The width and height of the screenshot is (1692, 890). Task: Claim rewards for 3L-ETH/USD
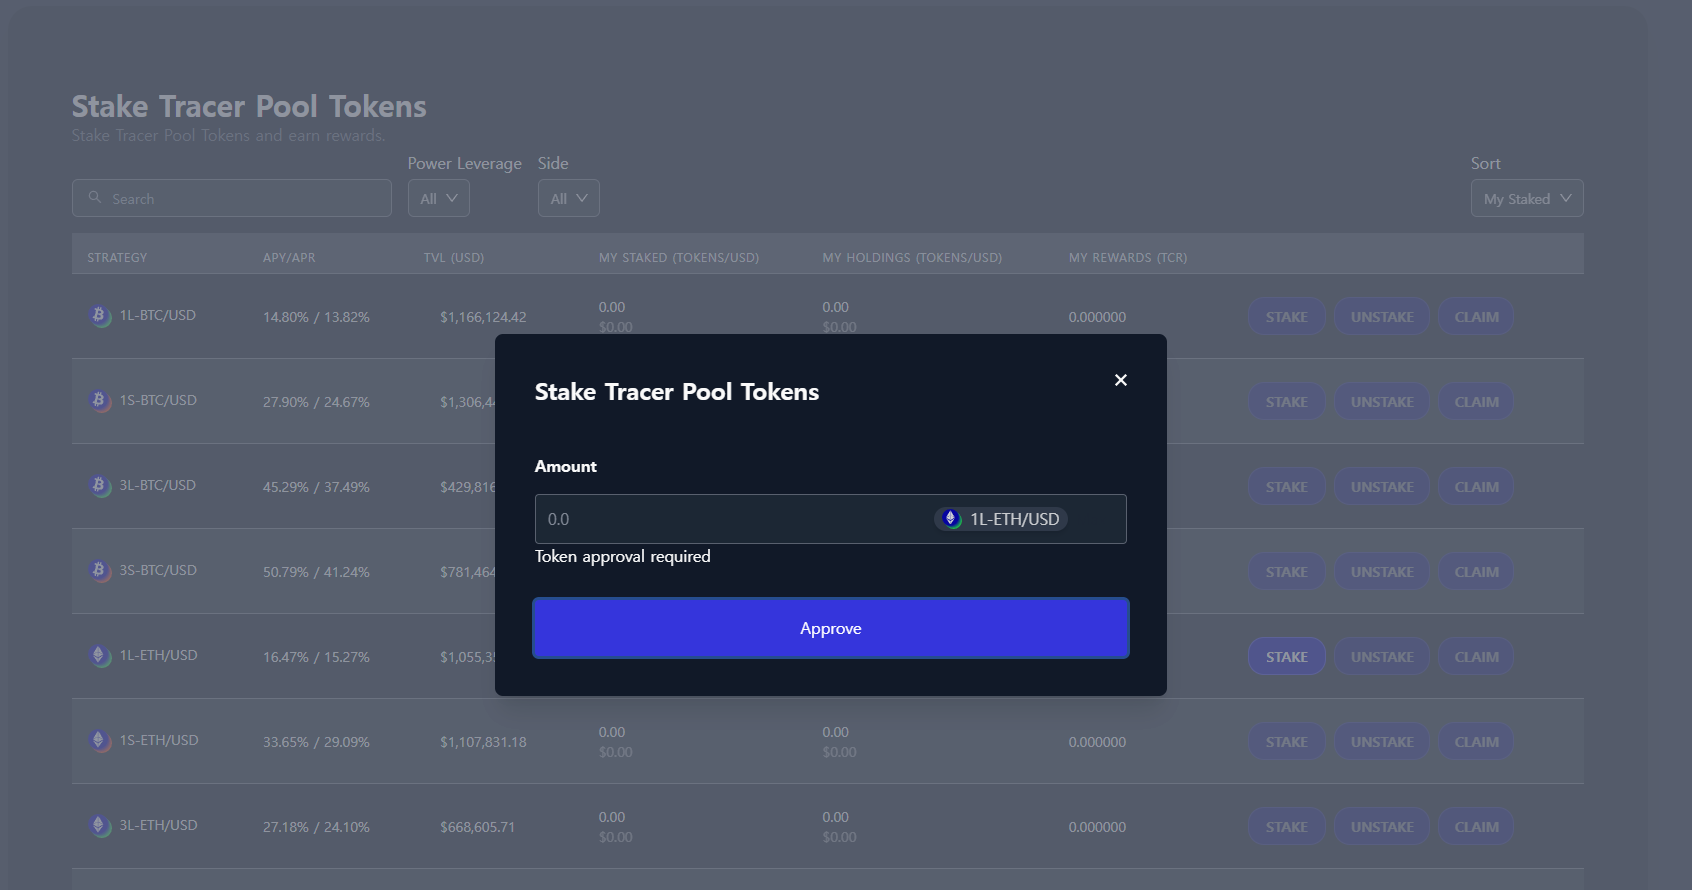click(1476, 827)
